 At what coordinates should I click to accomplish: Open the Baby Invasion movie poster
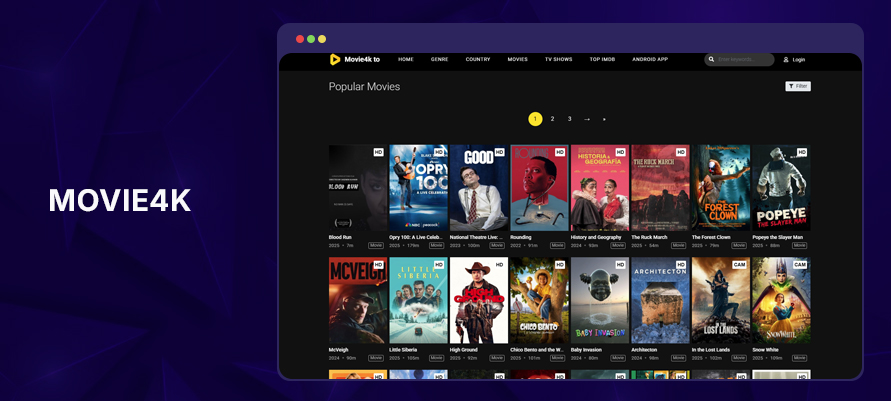599,301
